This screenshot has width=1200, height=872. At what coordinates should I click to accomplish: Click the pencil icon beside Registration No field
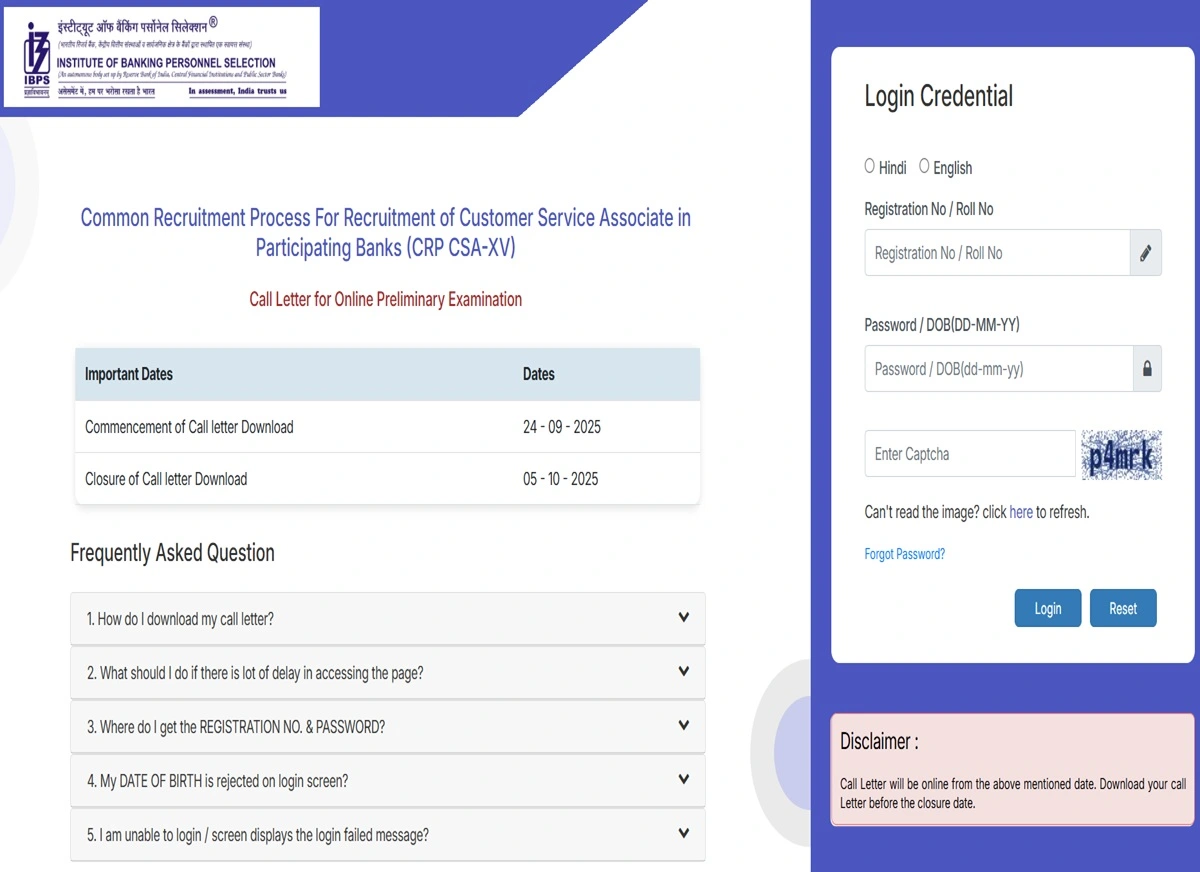pos(1146,252)
